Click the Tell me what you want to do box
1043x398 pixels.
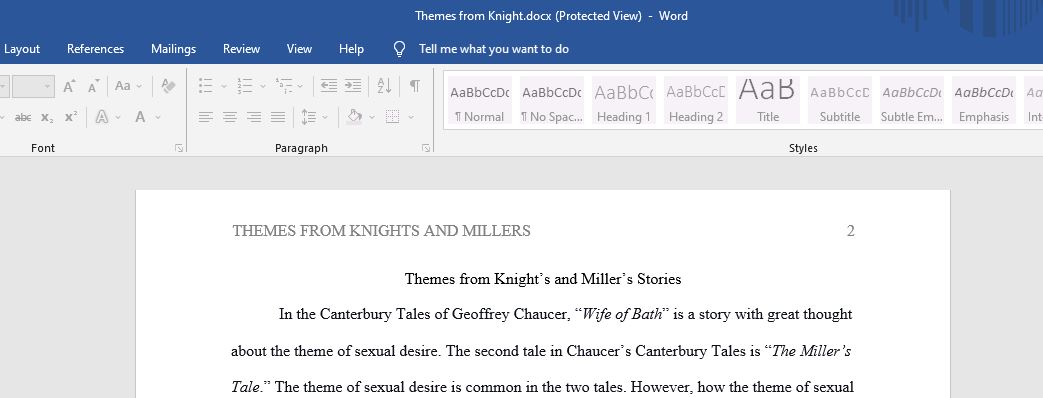(x=494, y=49)
